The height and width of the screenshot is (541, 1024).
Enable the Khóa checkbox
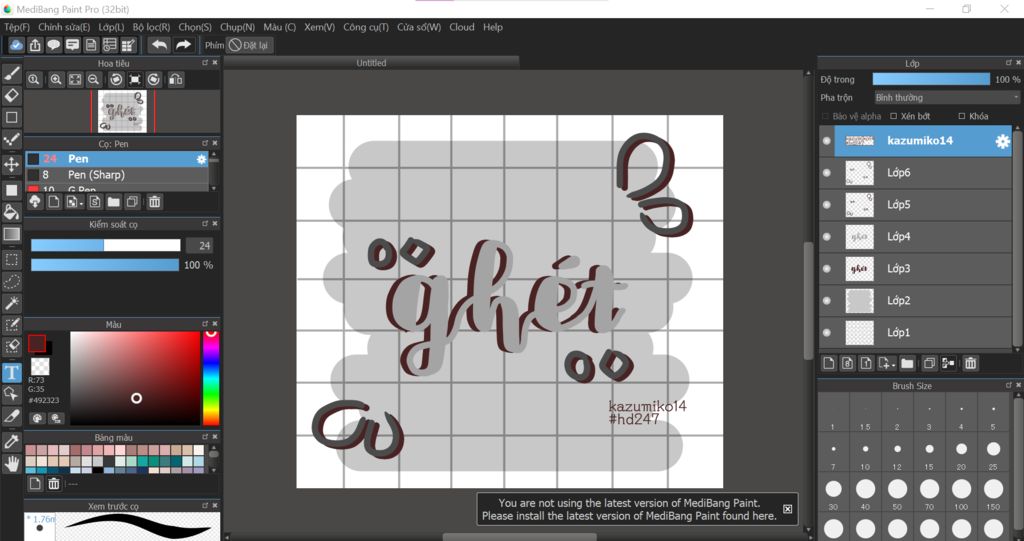[x=962, y=116]
